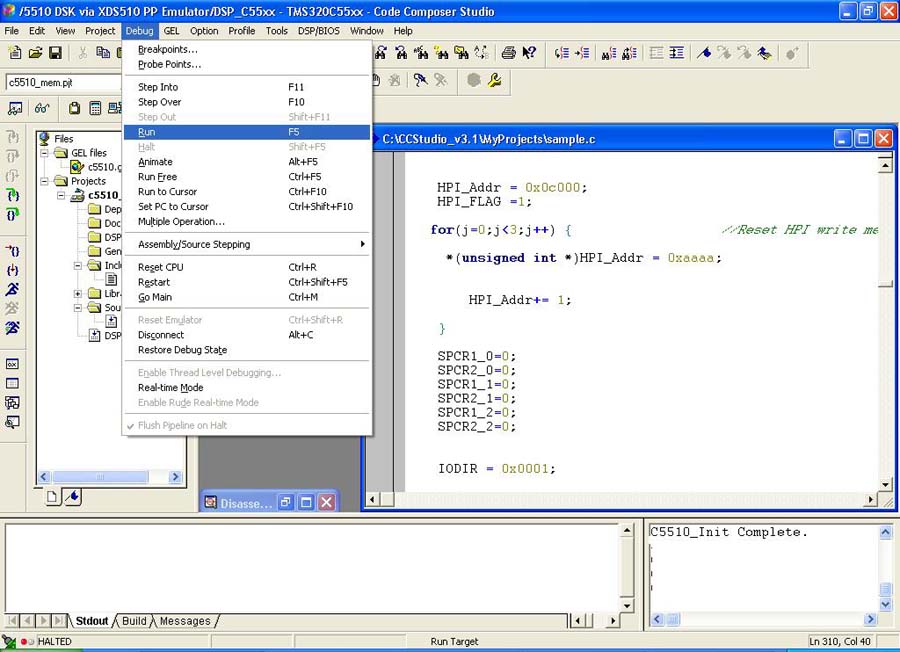Collapse the Include folder node

tap(78, 265)
